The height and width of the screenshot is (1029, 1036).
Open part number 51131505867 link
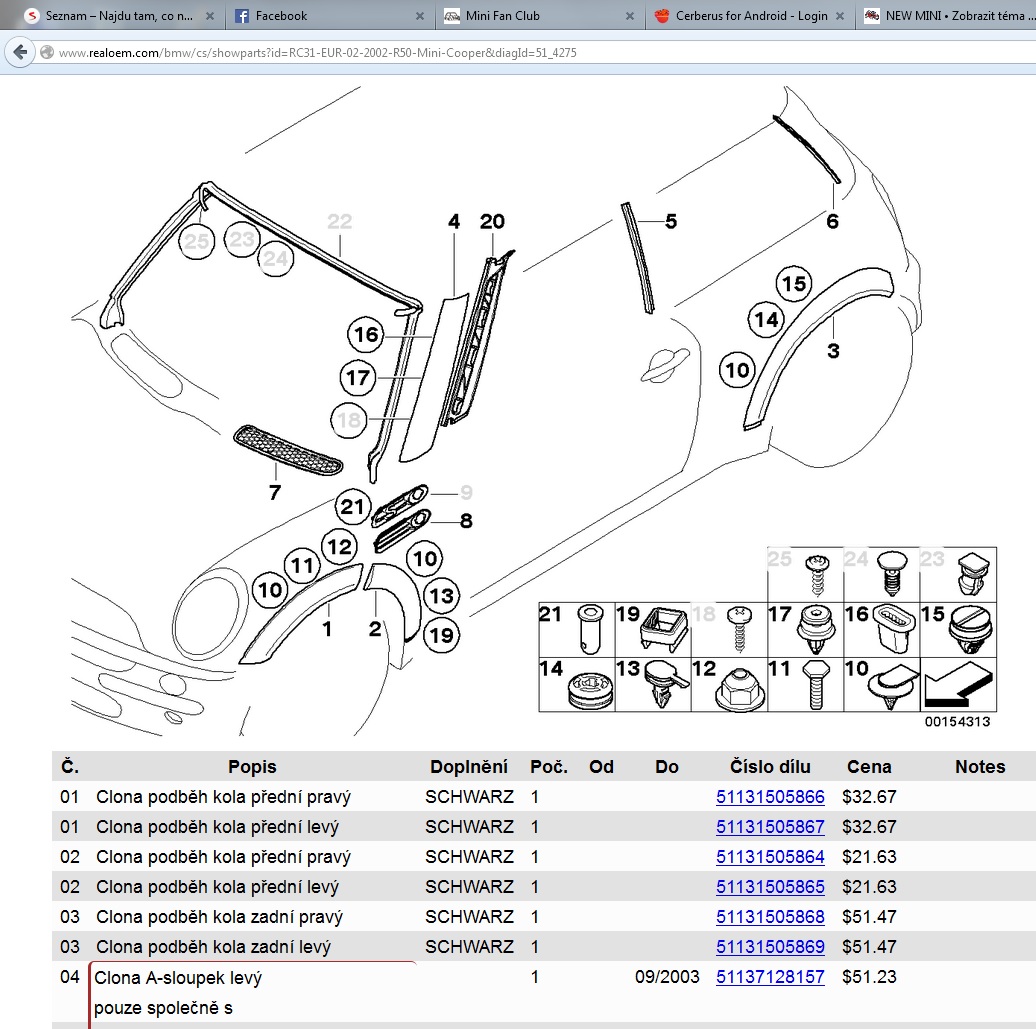point(770,827)
